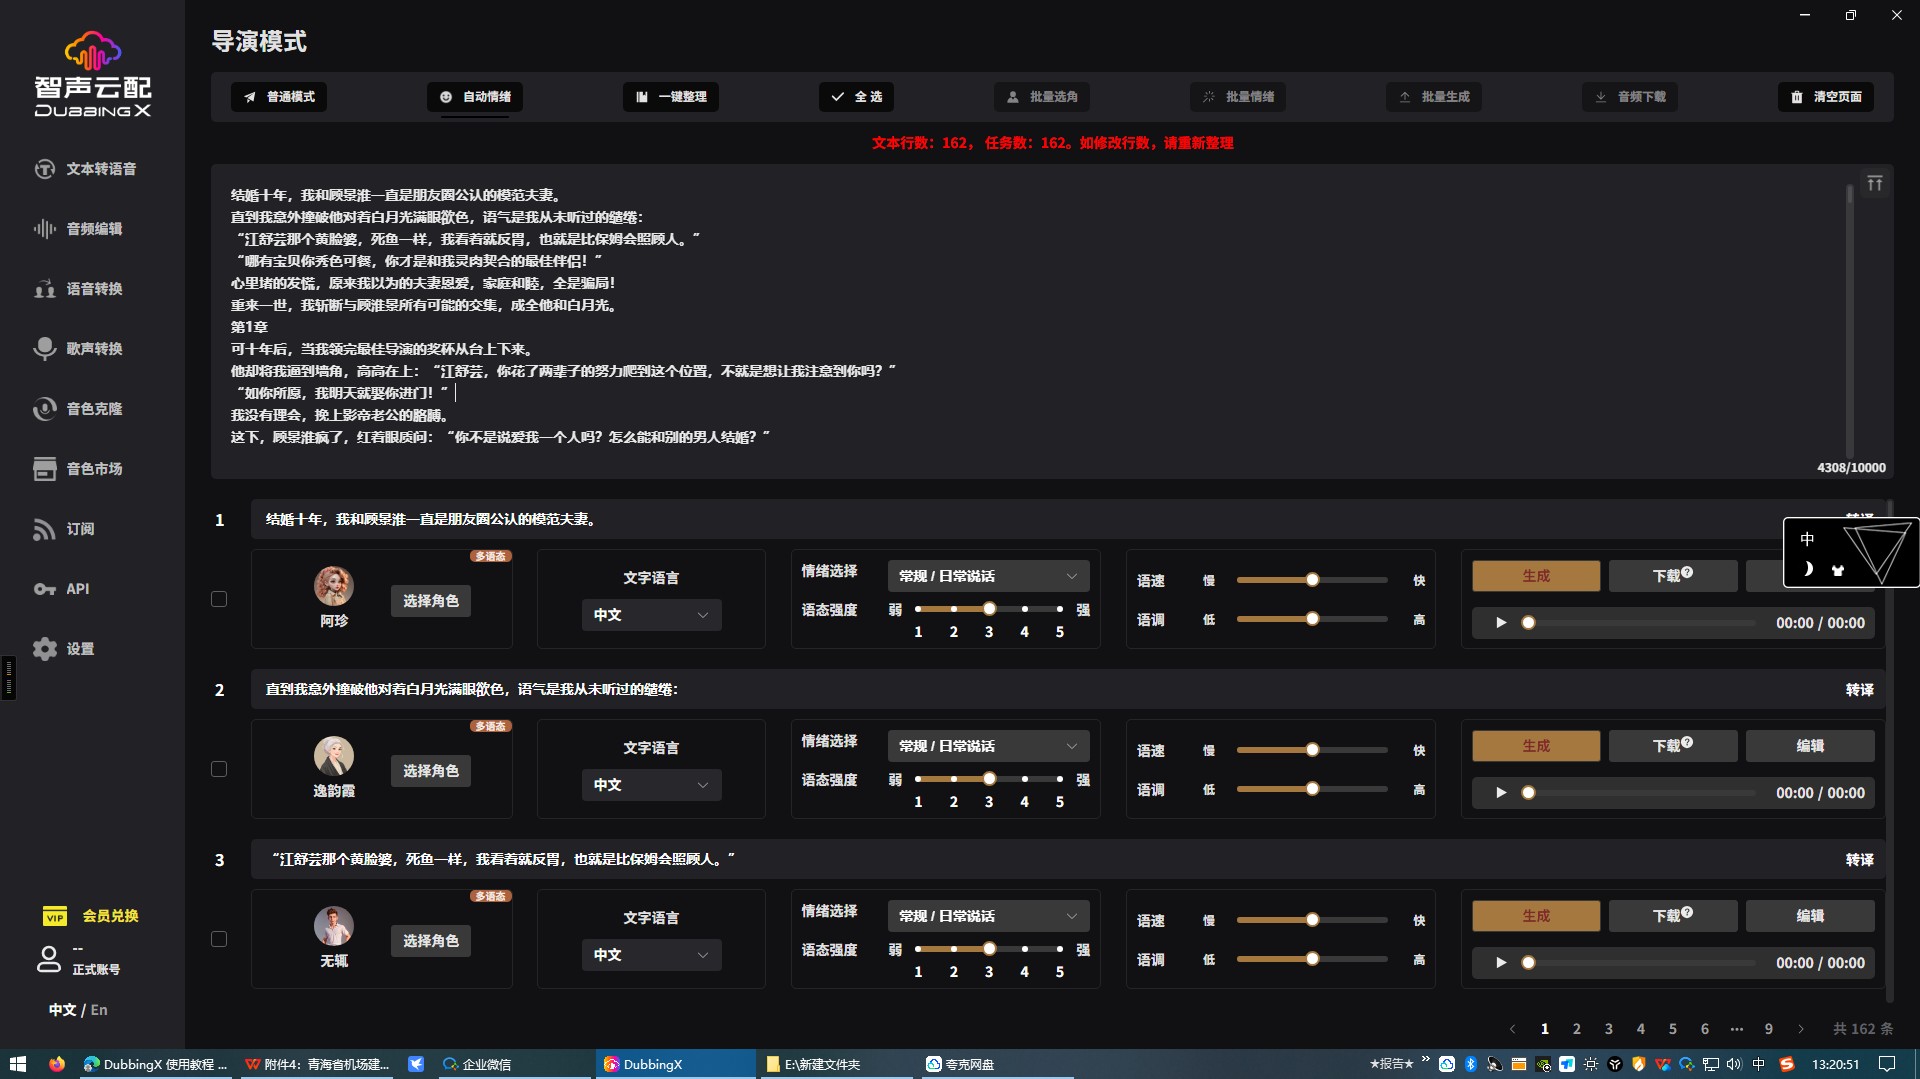Click 无辄 avatar in row 3

[334, 926]
